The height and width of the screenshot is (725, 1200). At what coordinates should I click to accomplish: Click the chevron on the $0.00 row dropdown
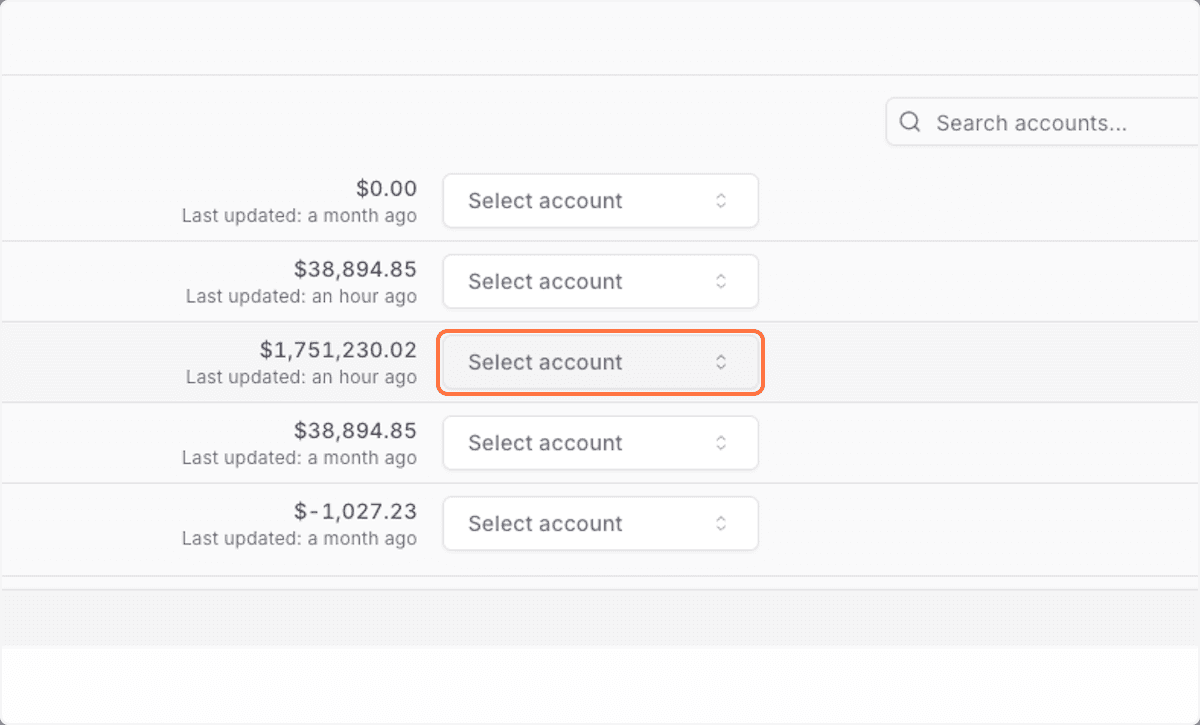click(720, 200)
